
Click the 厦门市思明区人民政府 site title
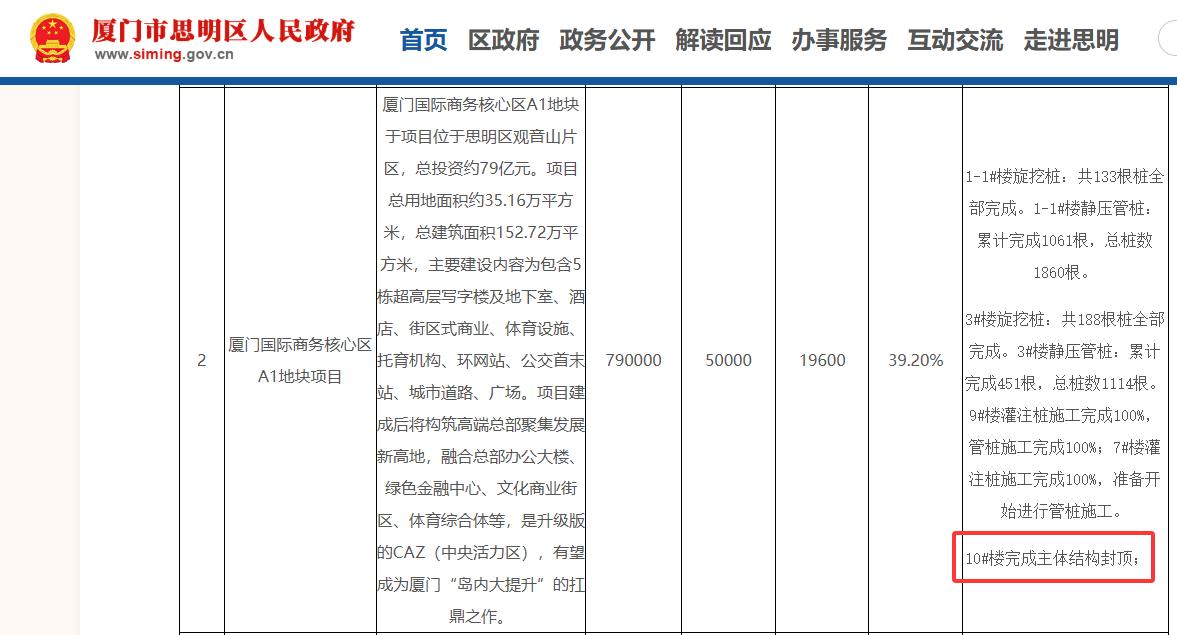(224, 31)
